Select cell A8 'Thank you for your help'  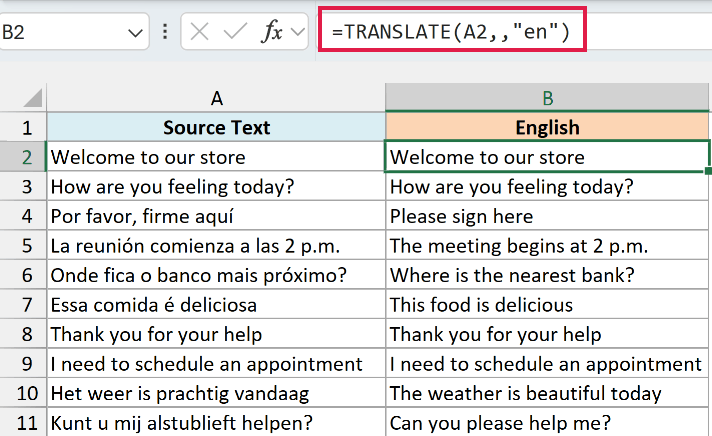coord(216,334)
